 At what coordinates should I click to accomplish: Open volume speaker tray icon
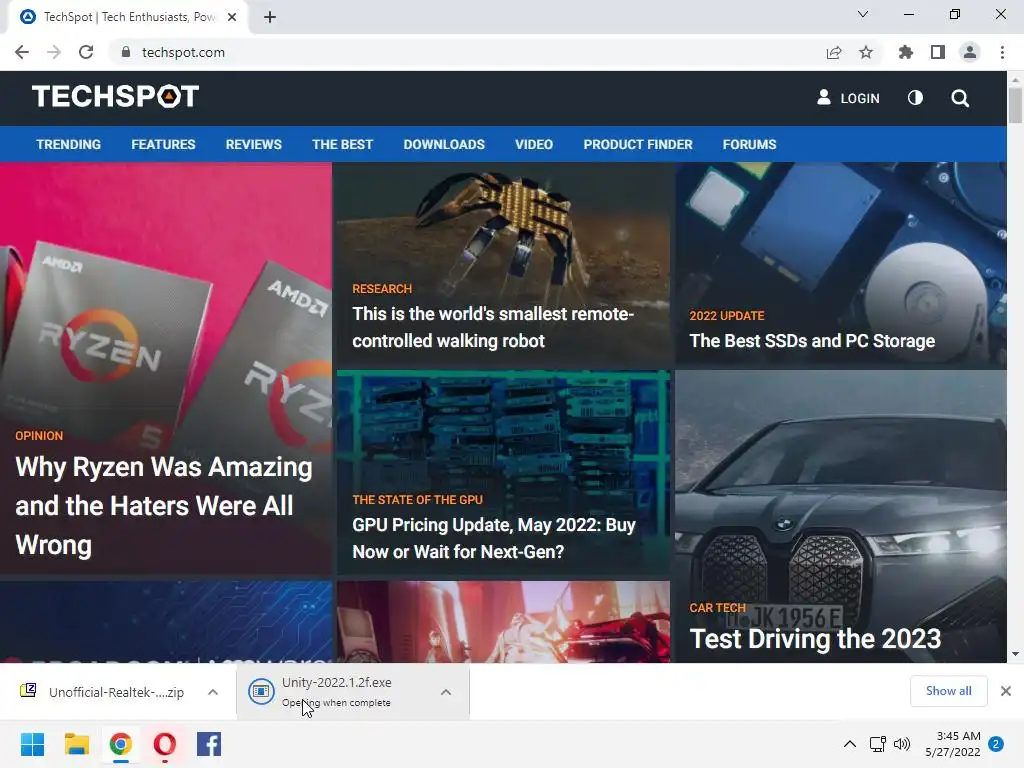(x=902, y=744)
